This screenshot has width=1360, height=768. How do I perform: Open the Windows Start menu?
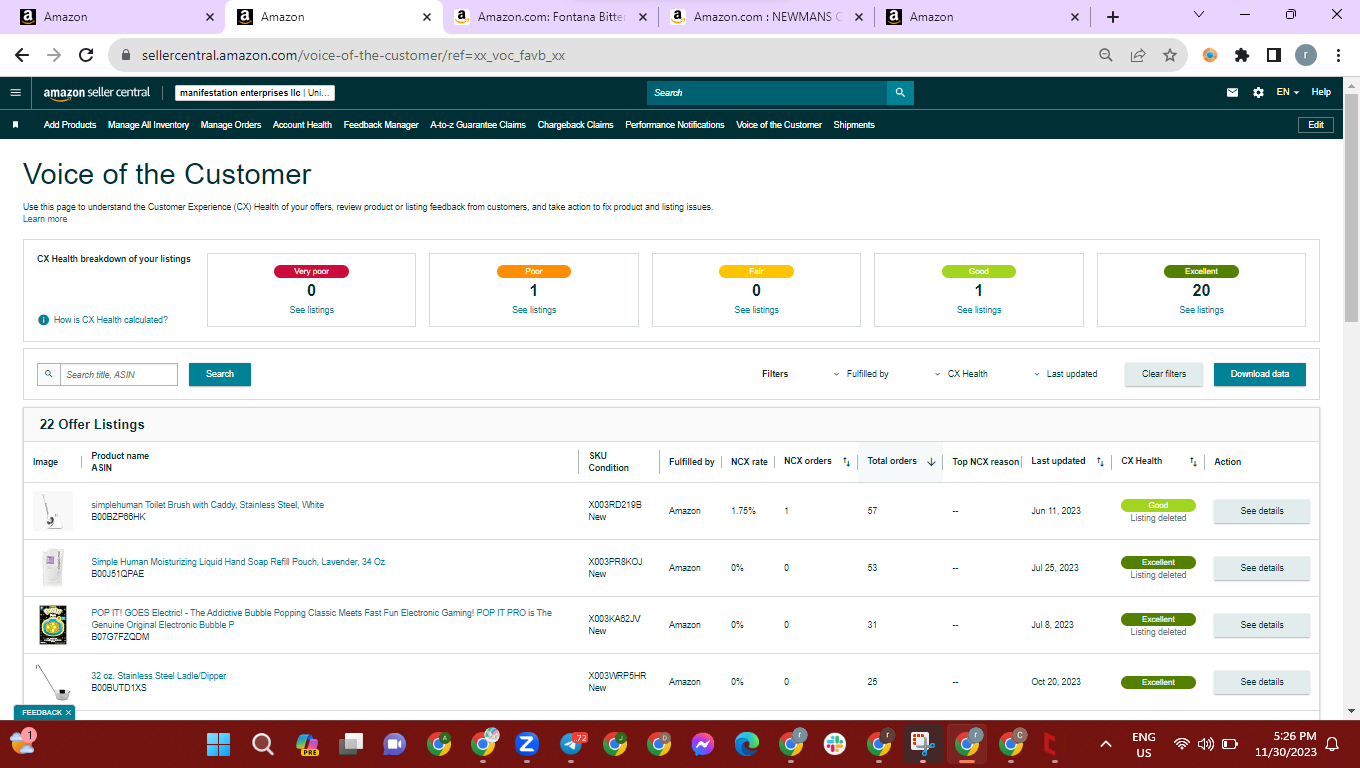218,744
